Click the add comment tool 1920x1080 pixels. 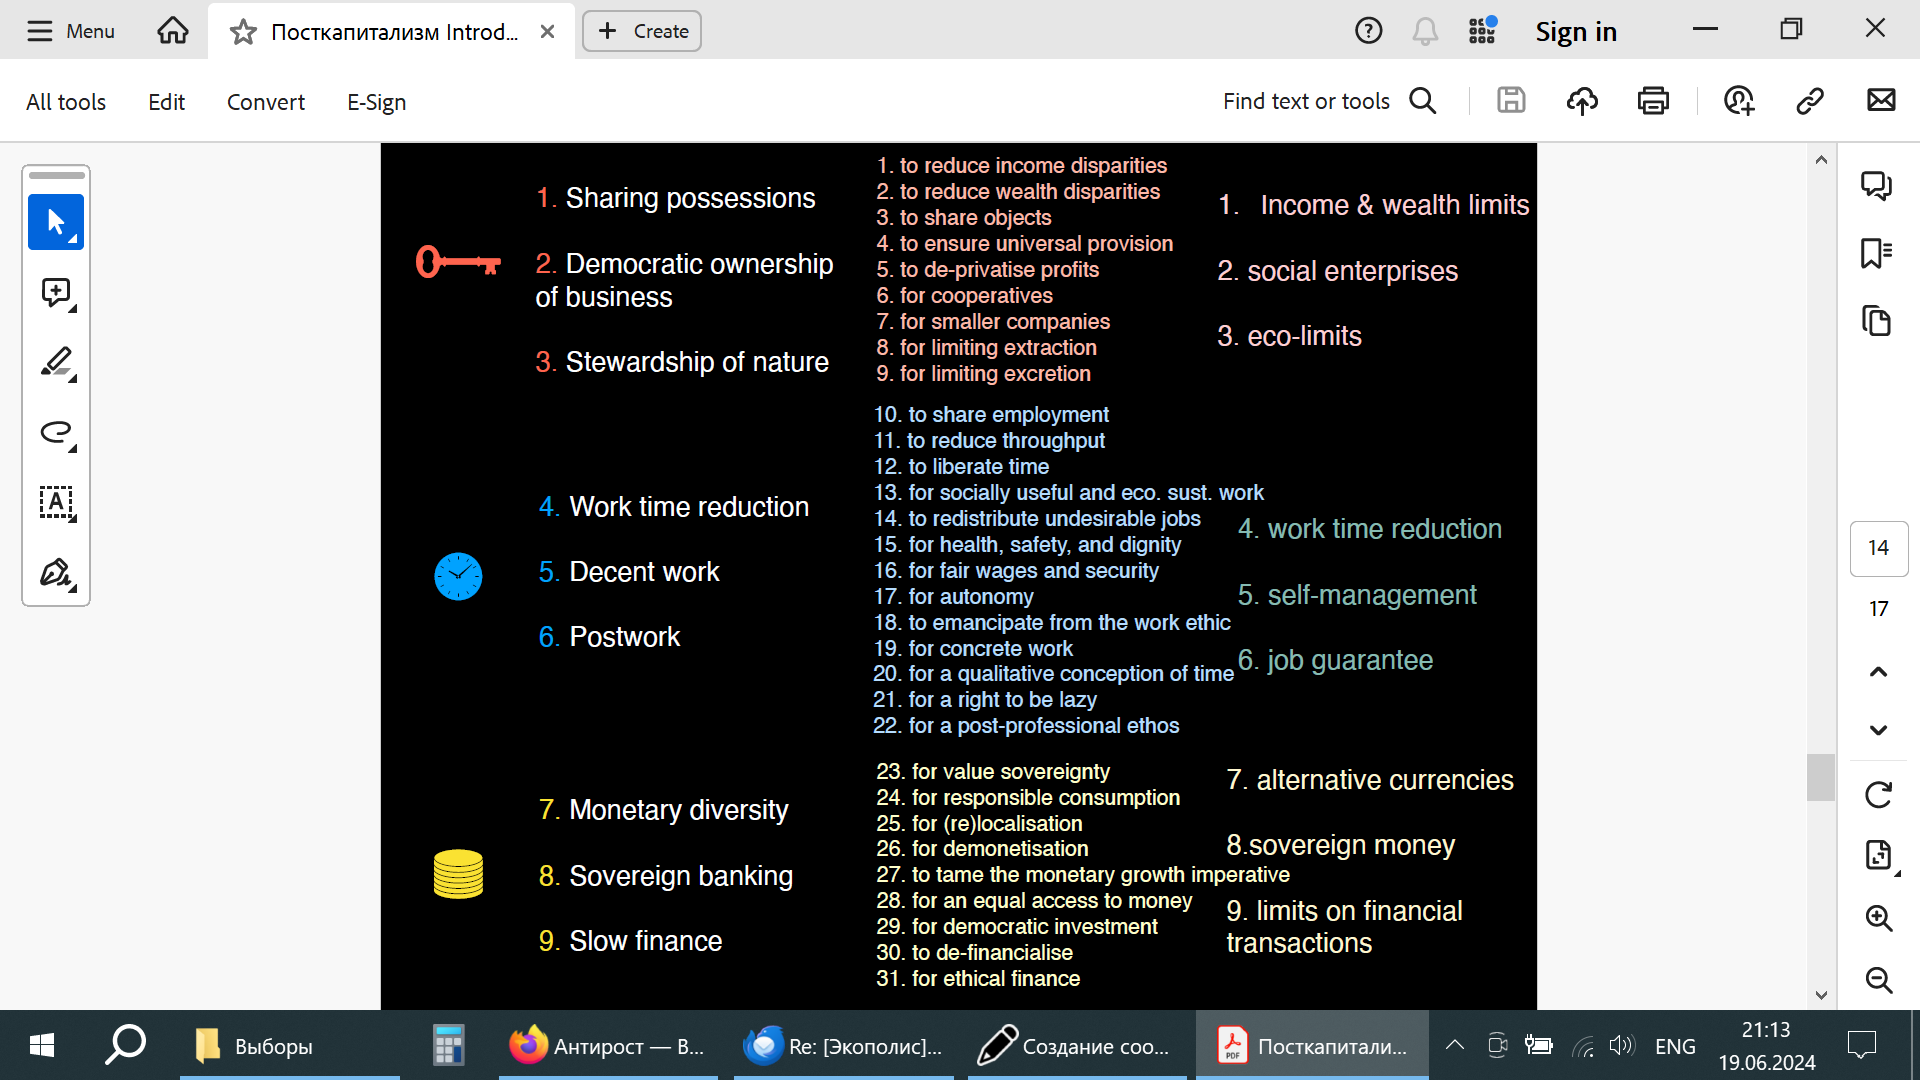pos(56,293)
